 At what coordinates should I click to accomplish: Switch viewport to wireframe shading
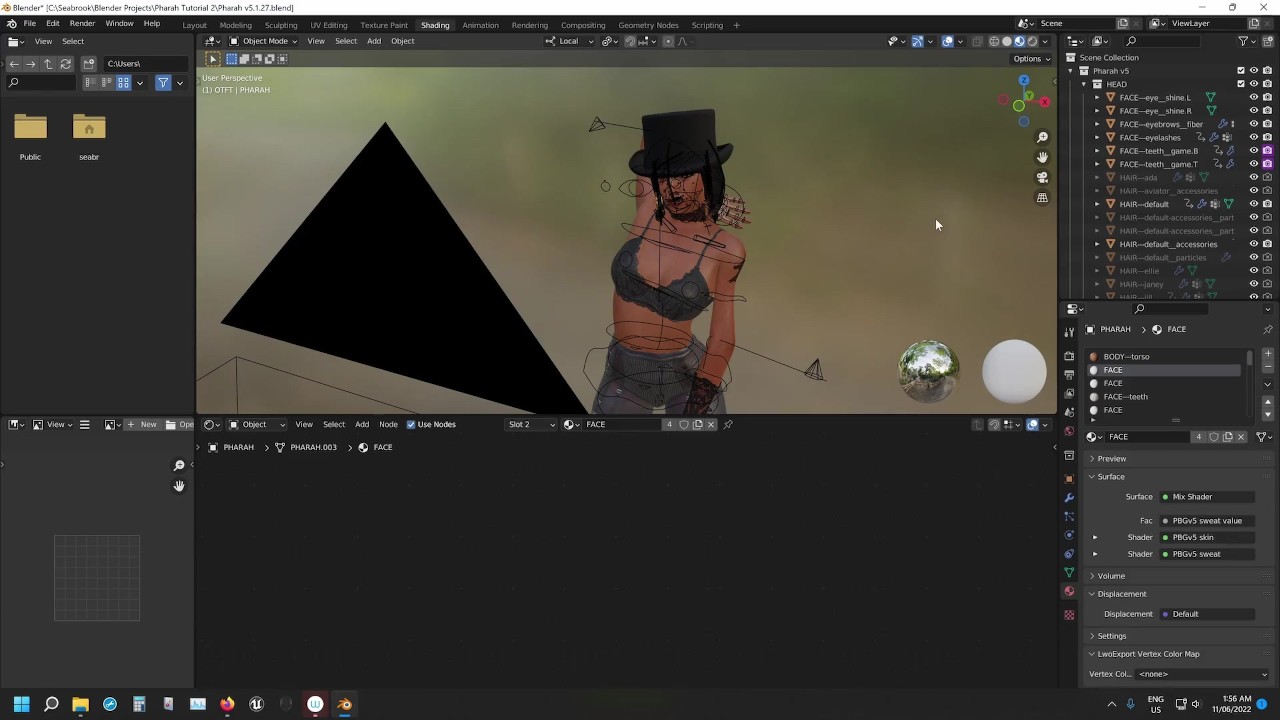994,41
